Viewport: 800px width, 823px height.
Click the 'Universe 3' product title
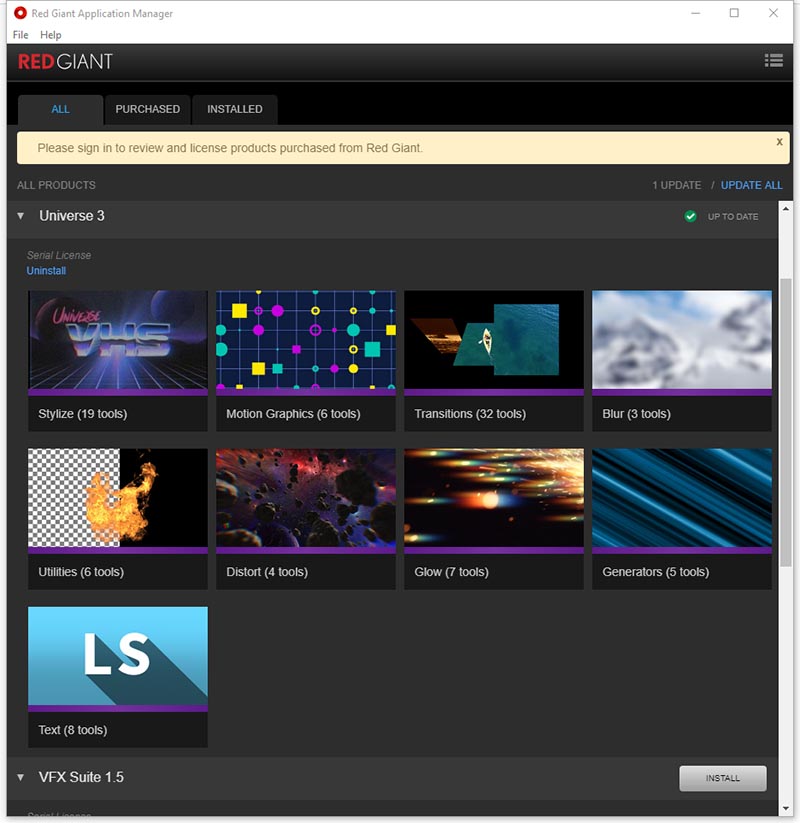(x=72, y=216)
